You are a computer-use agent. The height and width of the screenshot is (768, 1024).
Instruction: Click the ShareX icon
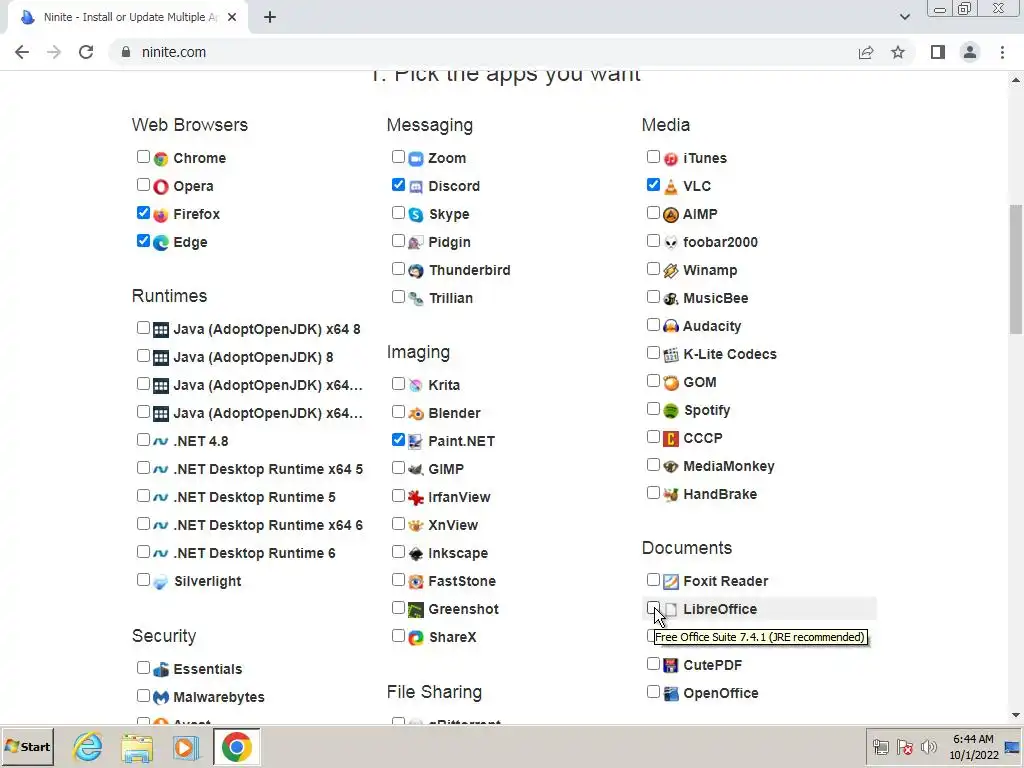(x=416, y=638)
